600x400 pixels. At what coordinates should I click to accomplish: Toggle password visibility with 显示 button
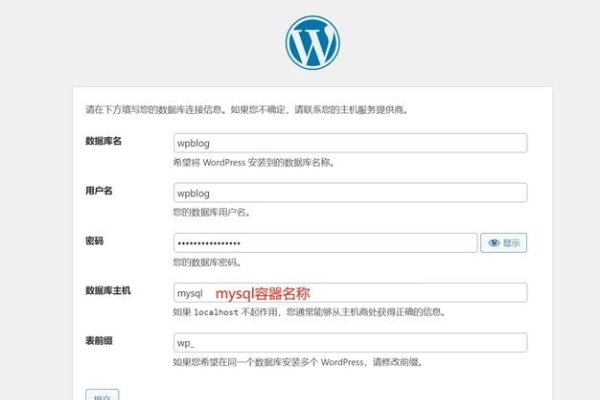(x=504, y=243)
